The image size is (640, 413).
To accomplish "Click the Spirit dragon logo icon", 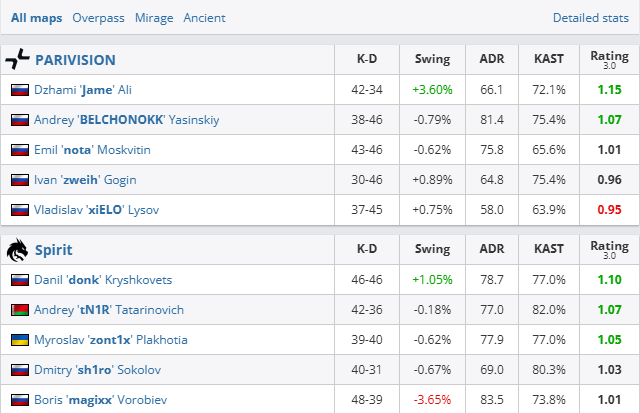I will (x=18, y=249).
